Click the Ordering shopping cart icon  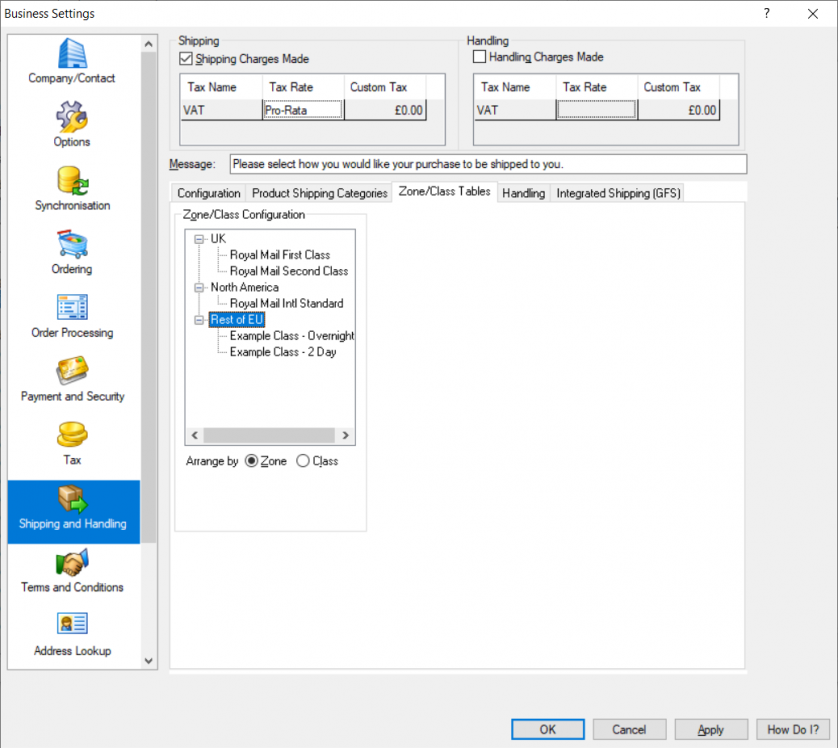(72, 244)
